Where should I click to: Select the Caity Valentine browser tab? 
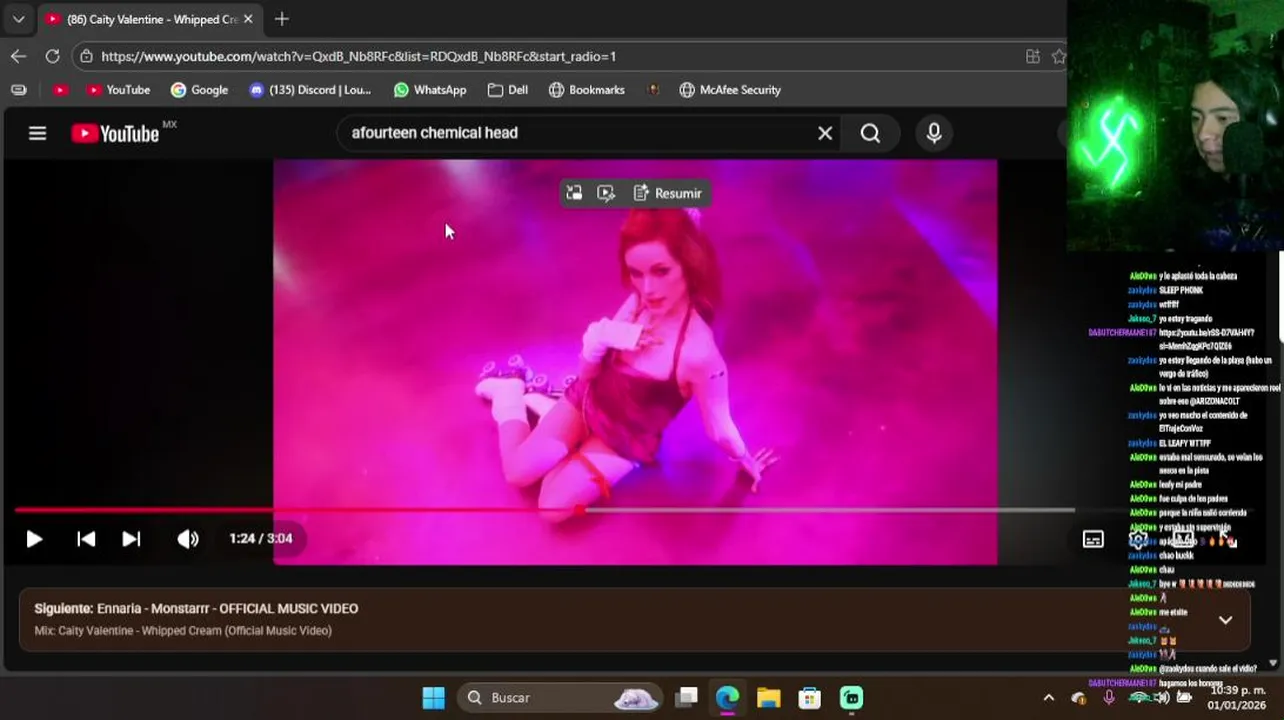(150, 19)
